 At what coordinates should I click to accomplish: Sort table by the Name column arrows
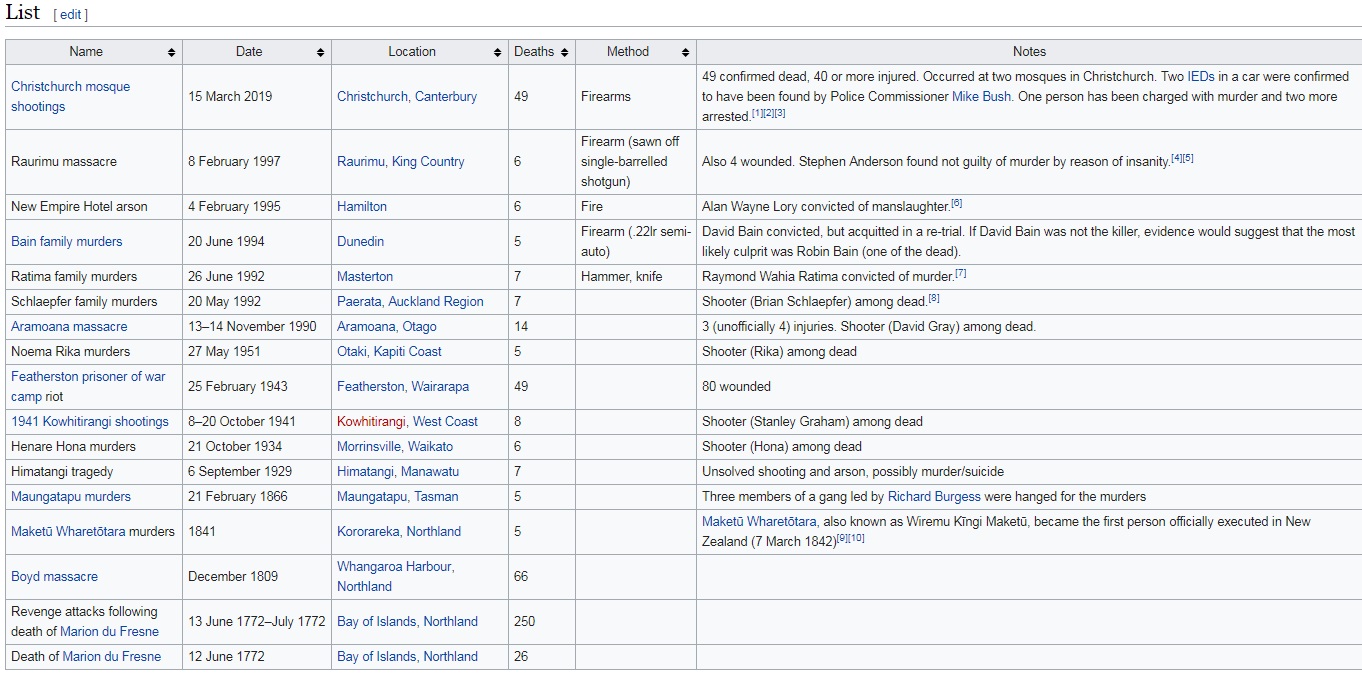[x=172, y=52]
